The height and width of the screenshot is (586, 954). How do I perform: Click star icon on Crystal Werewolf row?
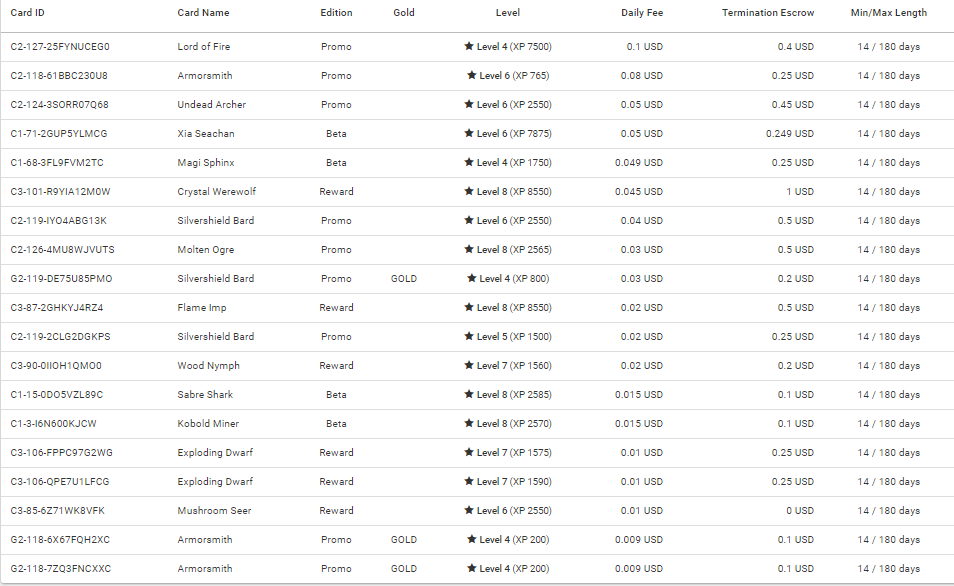[468, 191]
